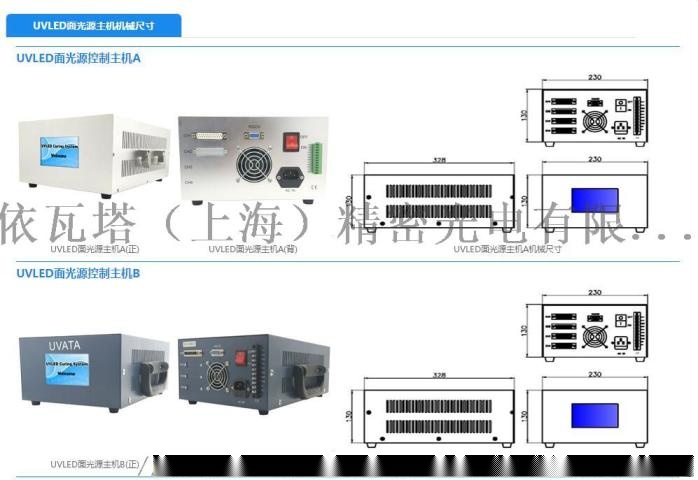Click the side handle on host B front photo
The image size is (698, 480).
click(154, 377)
